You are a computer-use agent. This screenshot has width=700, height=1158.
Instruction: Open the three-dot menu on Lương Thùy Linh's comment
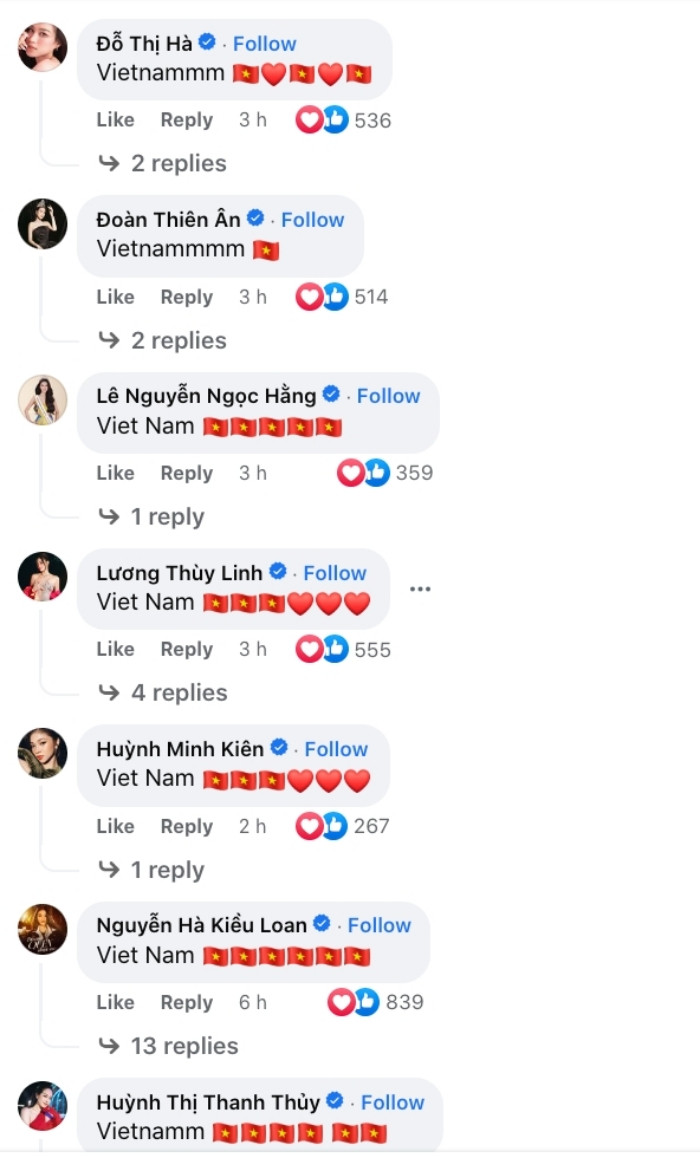420,589
